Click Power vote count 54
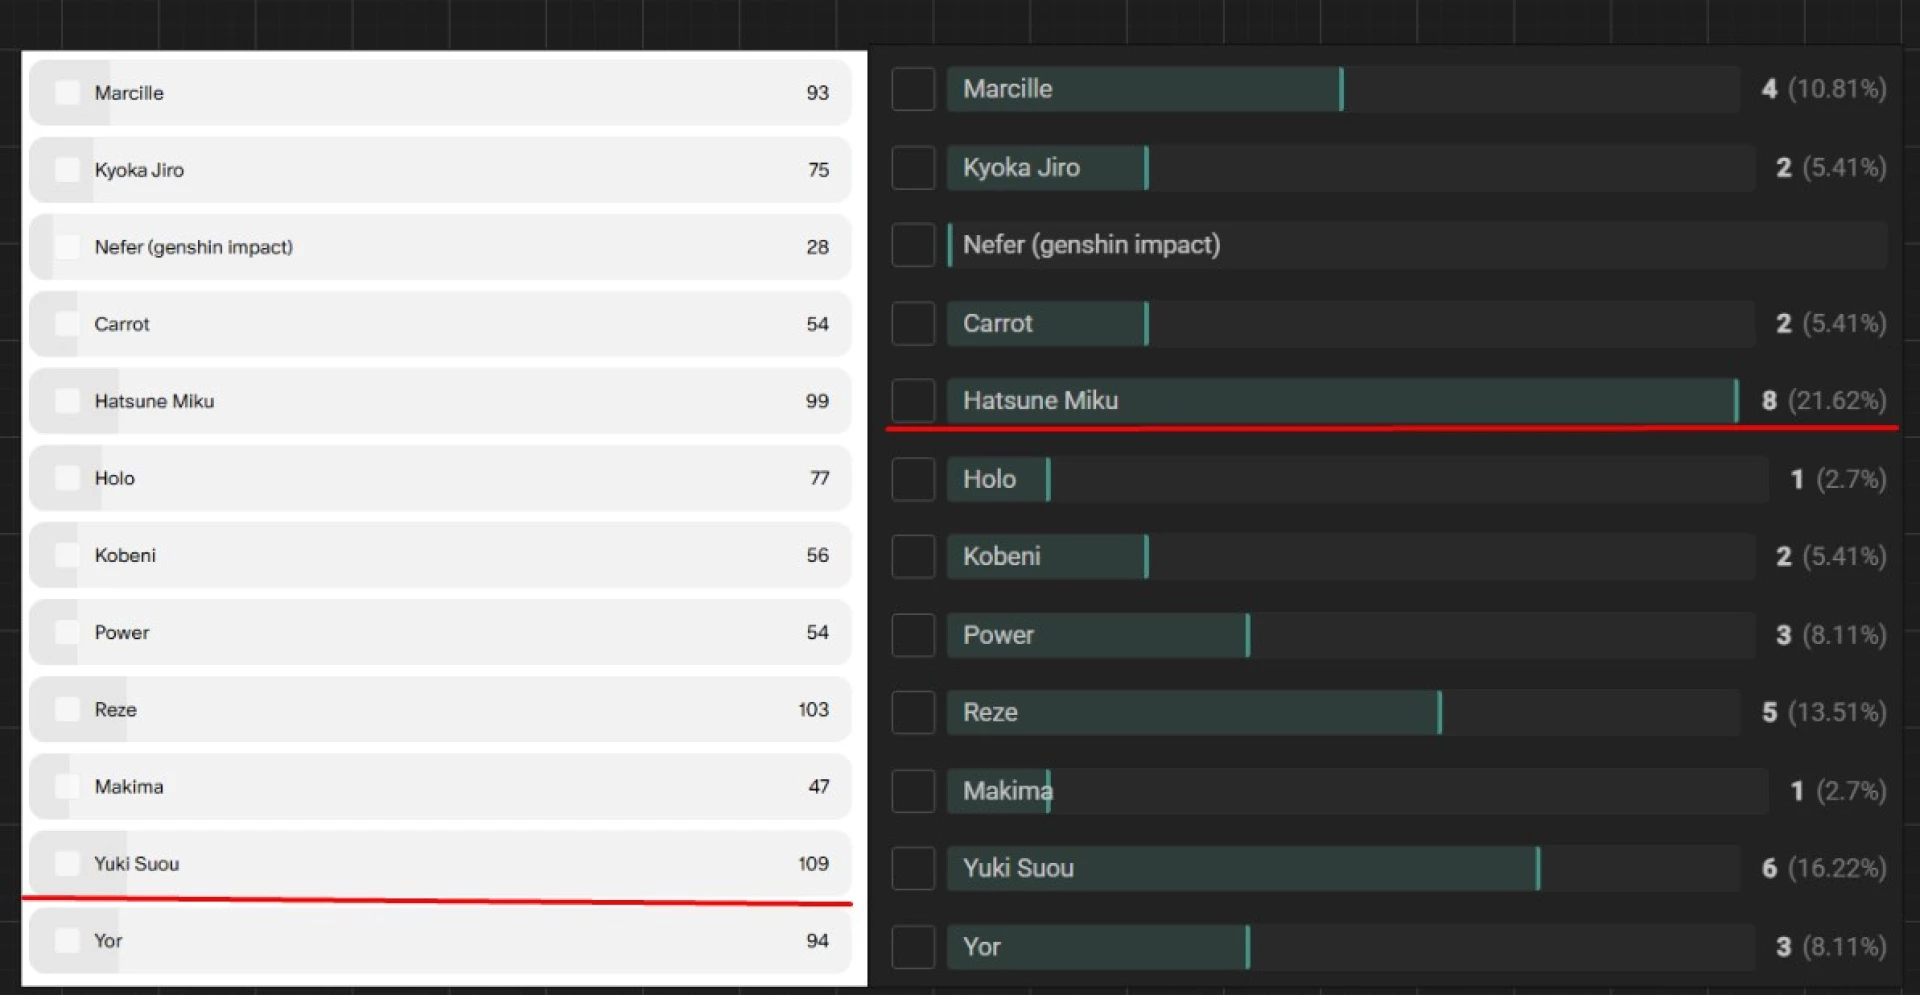The height and width of the screenshot is (995, 1920). coord(817,632)
